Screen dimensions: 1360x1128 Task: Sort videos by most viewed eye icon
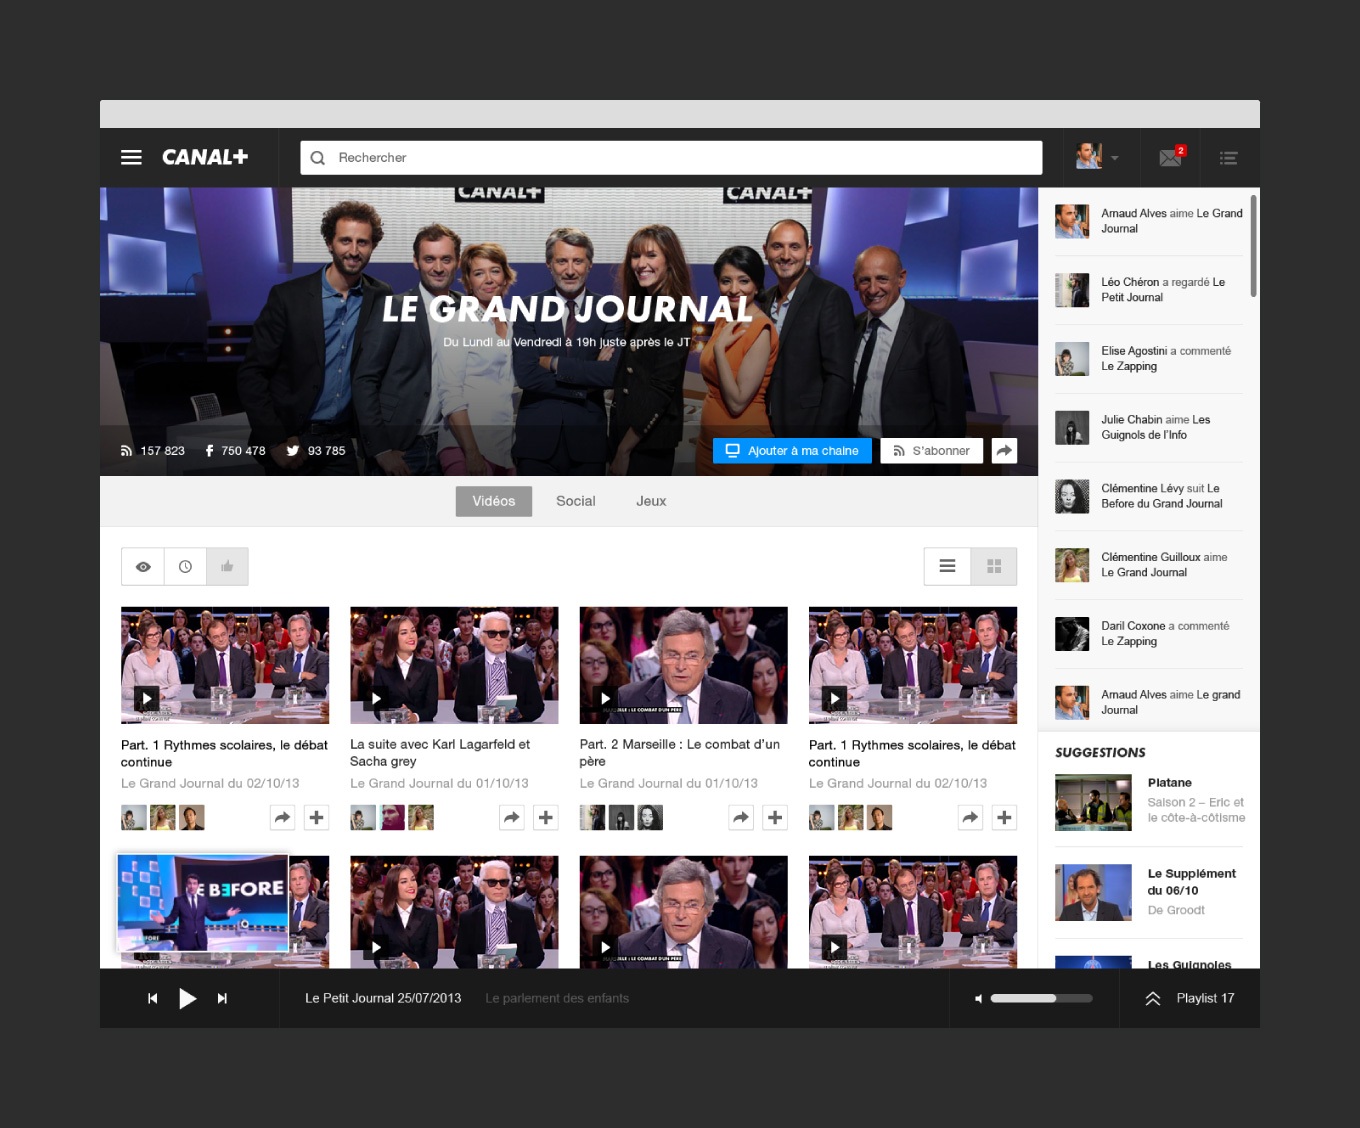click(143, 567)
